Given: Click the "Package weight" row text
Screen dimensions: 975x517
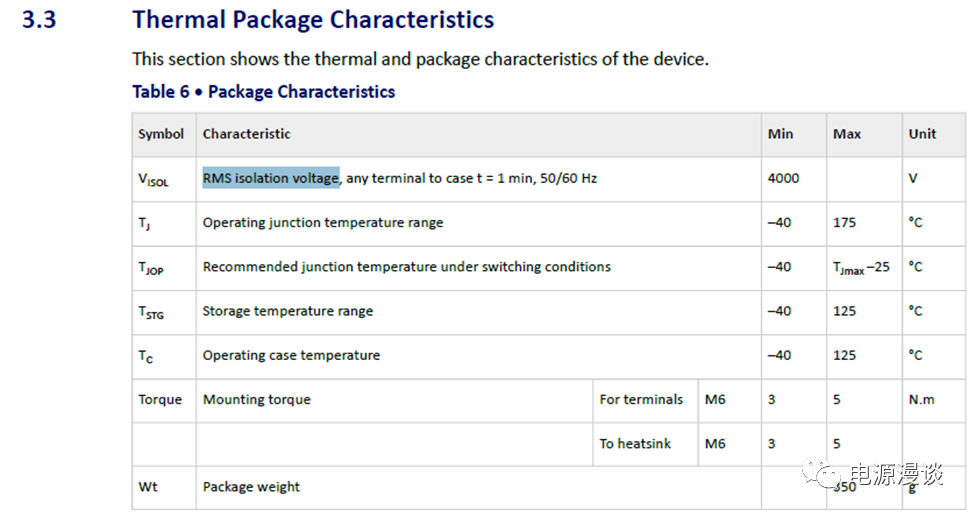Looking at the screenshot, I should (x=251, y=487).
